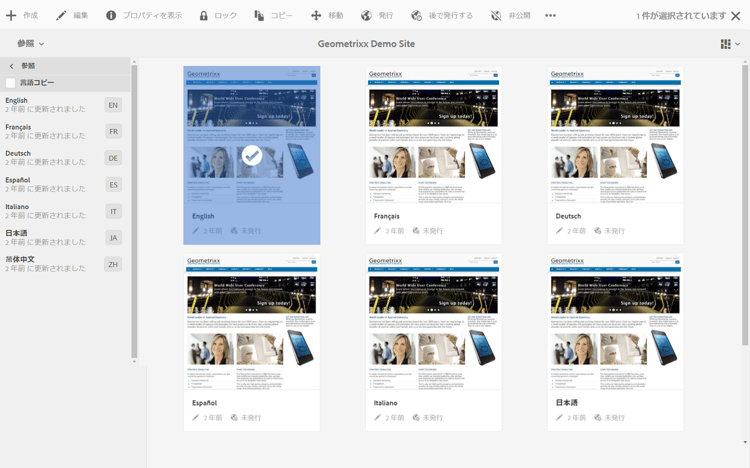
Task: Click the コピー button label
Action: click(x=282, y=15)
